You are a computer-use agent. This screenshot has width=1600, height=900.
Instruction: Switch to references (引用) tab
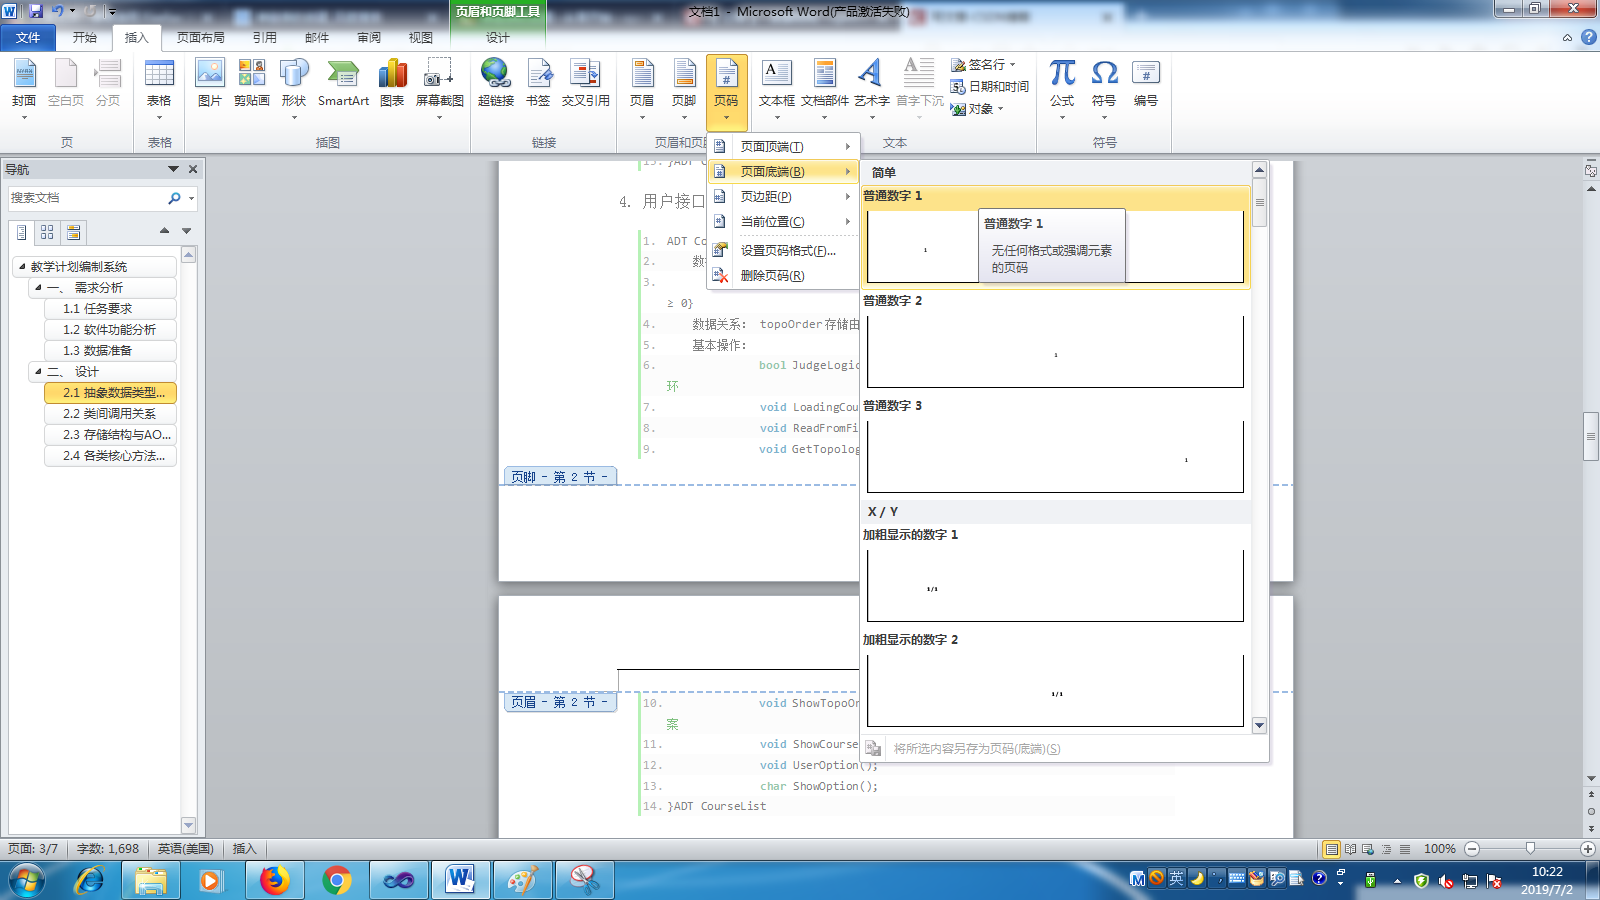click(x=265, y=37)
